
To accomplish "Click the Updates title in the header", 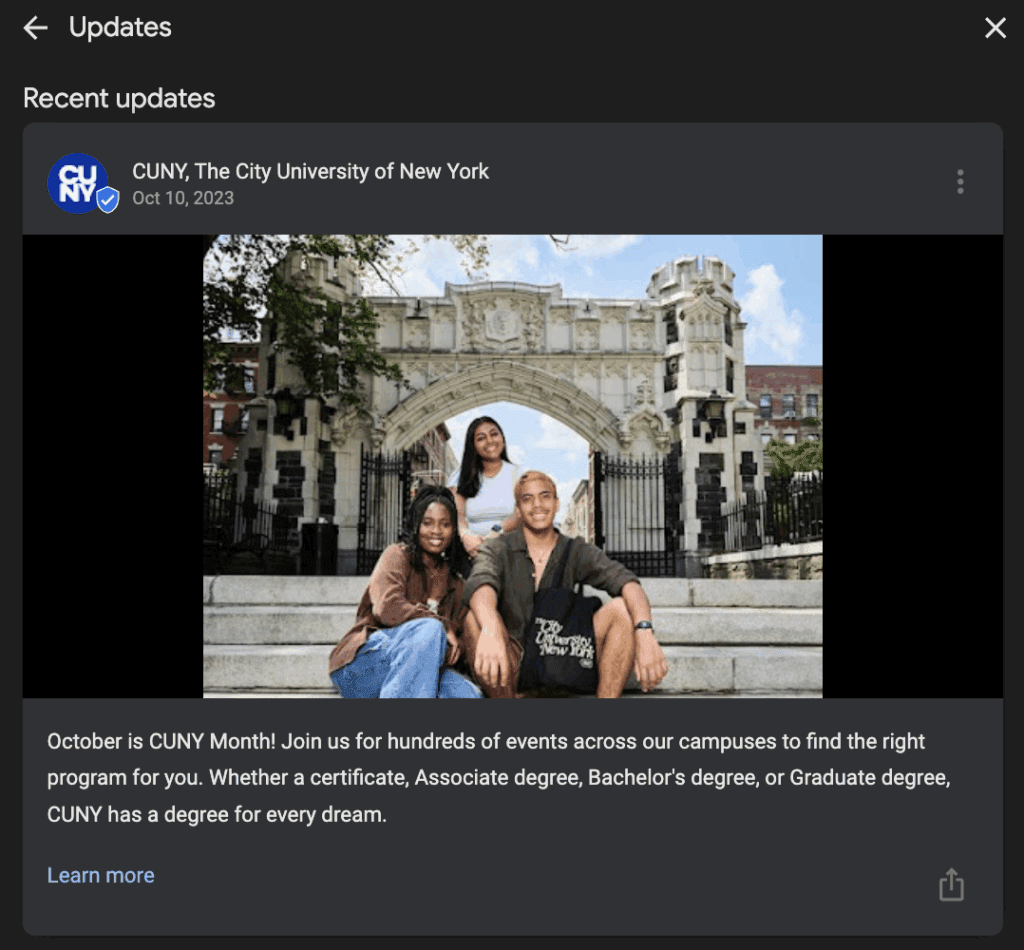I will [119, 27].
